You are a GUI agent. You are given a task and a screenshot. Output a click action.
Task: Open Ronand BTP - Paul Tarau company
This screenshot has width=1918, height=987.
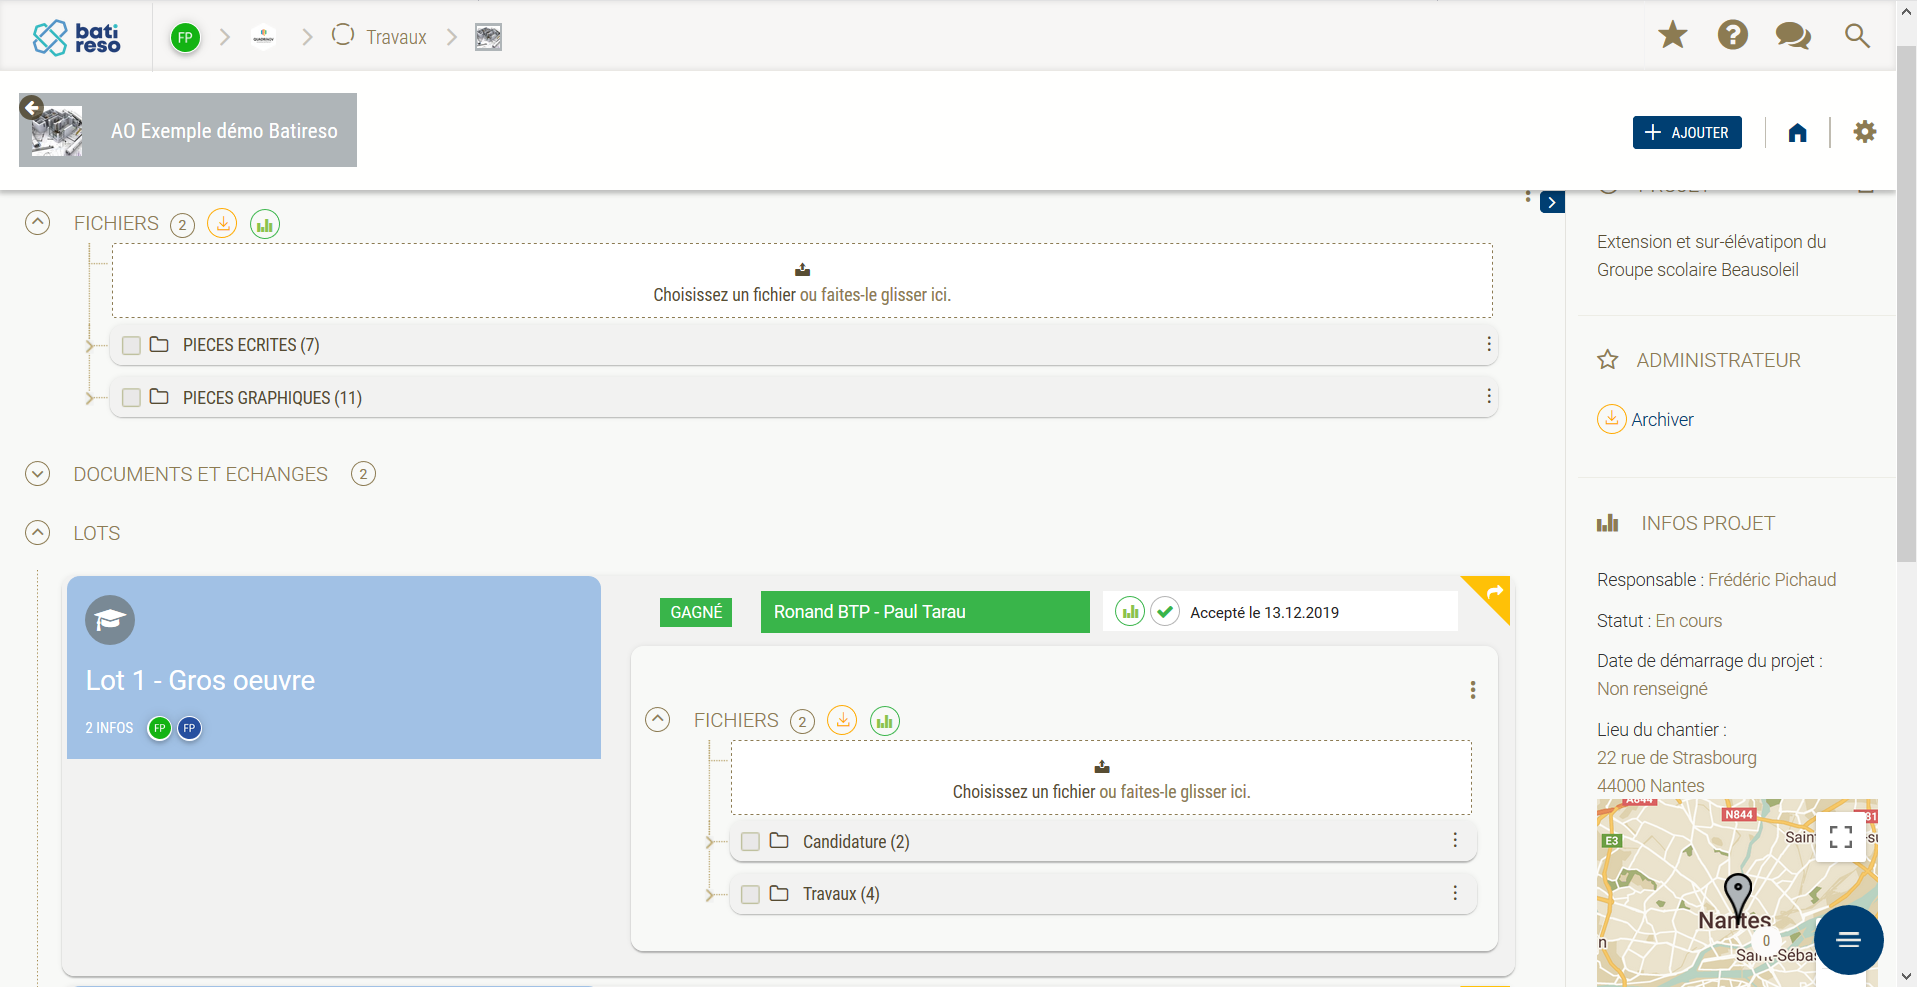point(925,612)
